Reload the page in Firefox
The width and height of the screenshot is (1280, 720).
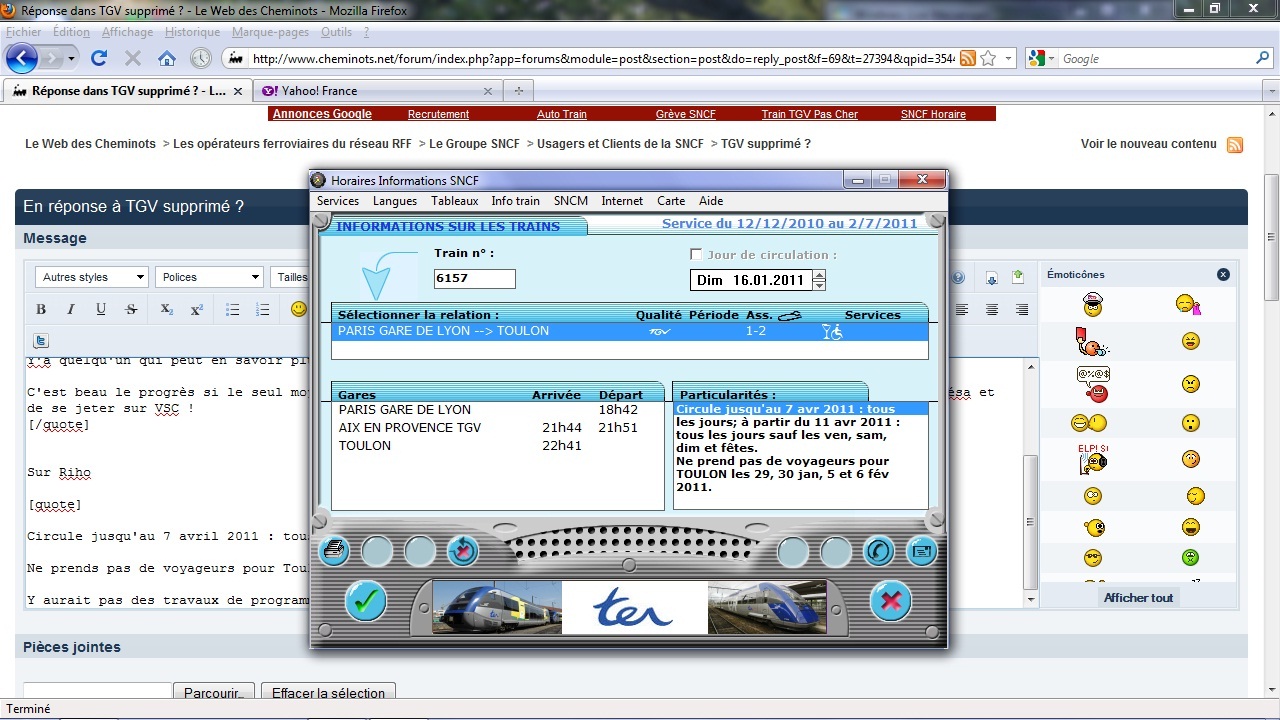pyautogui.click(x=99, y=58)
